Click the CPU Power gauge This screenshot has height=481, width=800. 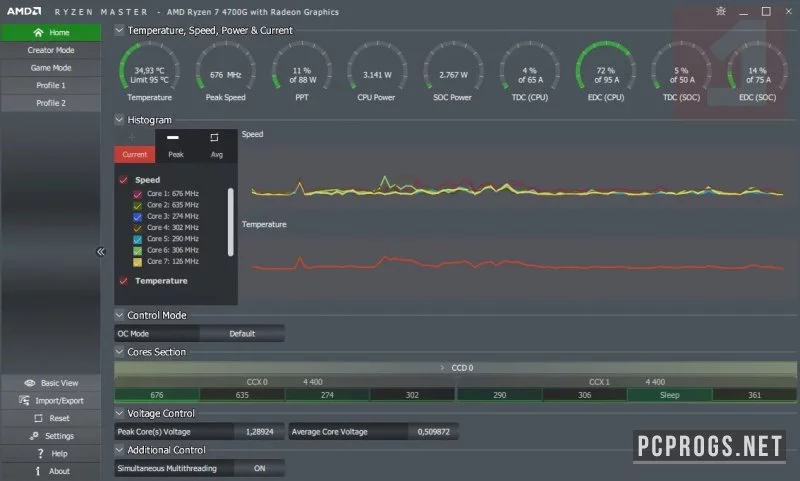pyautogui.click(x=377, y=71)
